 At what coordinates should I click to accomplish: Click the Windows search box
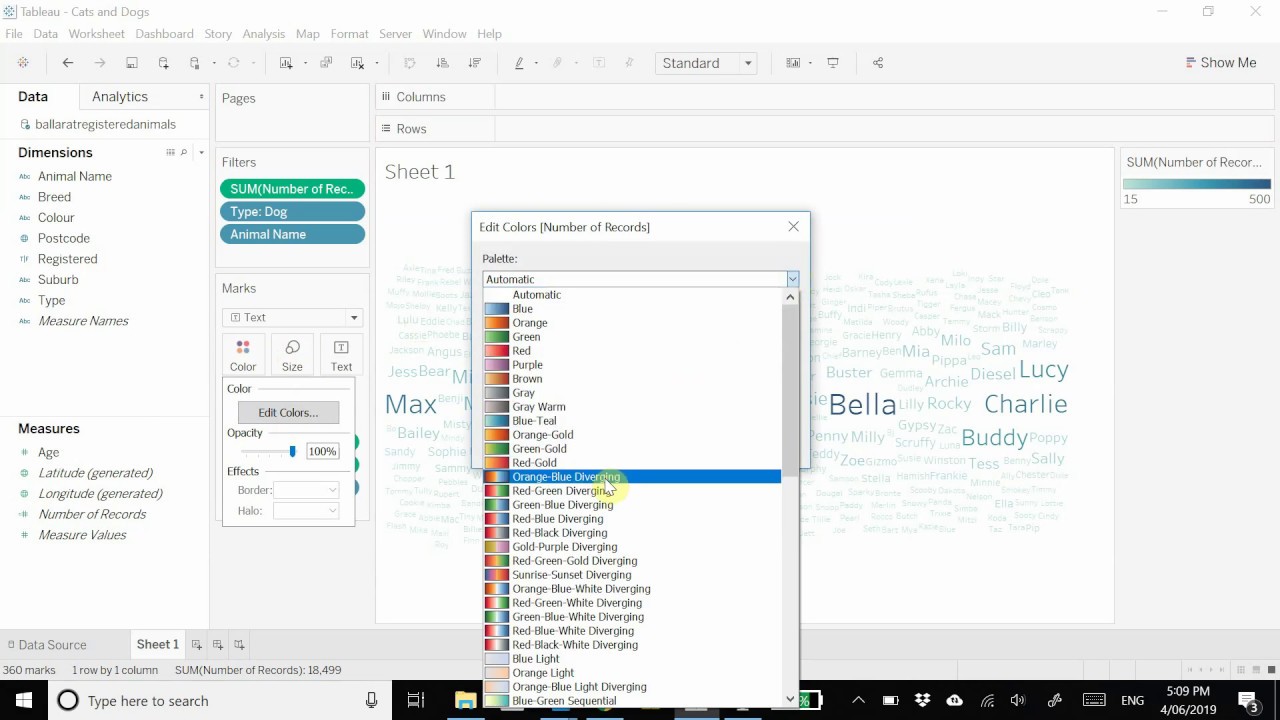pyautogui.click(x=220, y=700)
